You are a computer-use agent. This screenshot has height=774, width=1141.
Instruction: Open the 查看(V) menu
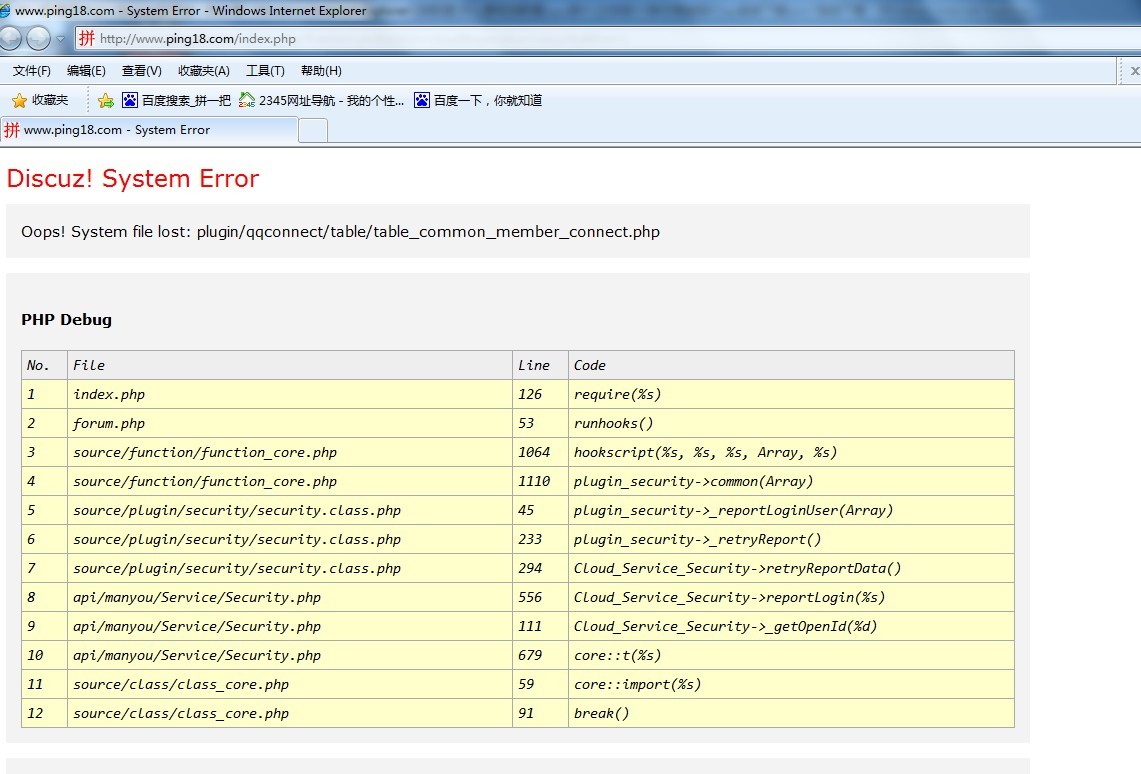coord(141,71)
